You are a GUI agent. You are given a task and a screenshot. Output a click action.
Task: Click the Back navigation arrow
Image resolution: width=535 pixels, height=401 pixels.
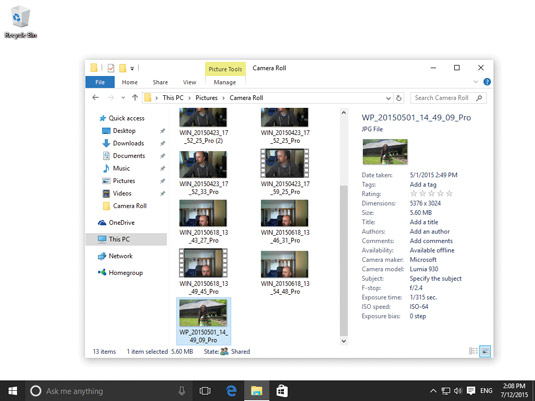pos(96,98)
